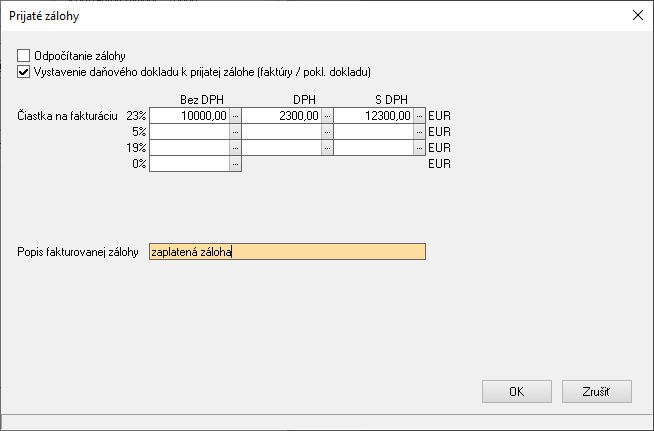The height and width of the screenshot is (431, 654).
Task: Open ellipsis button for 5% S DPH
Action: click(x=419, y=132)
